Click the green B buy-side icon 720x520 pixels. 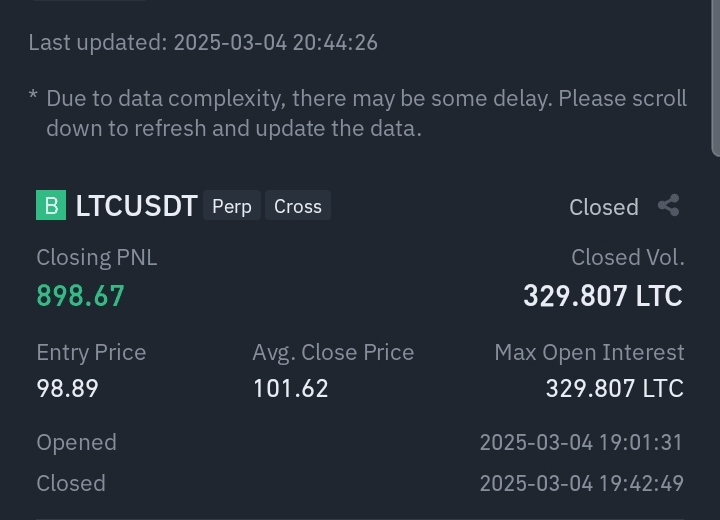coord(51,206)
